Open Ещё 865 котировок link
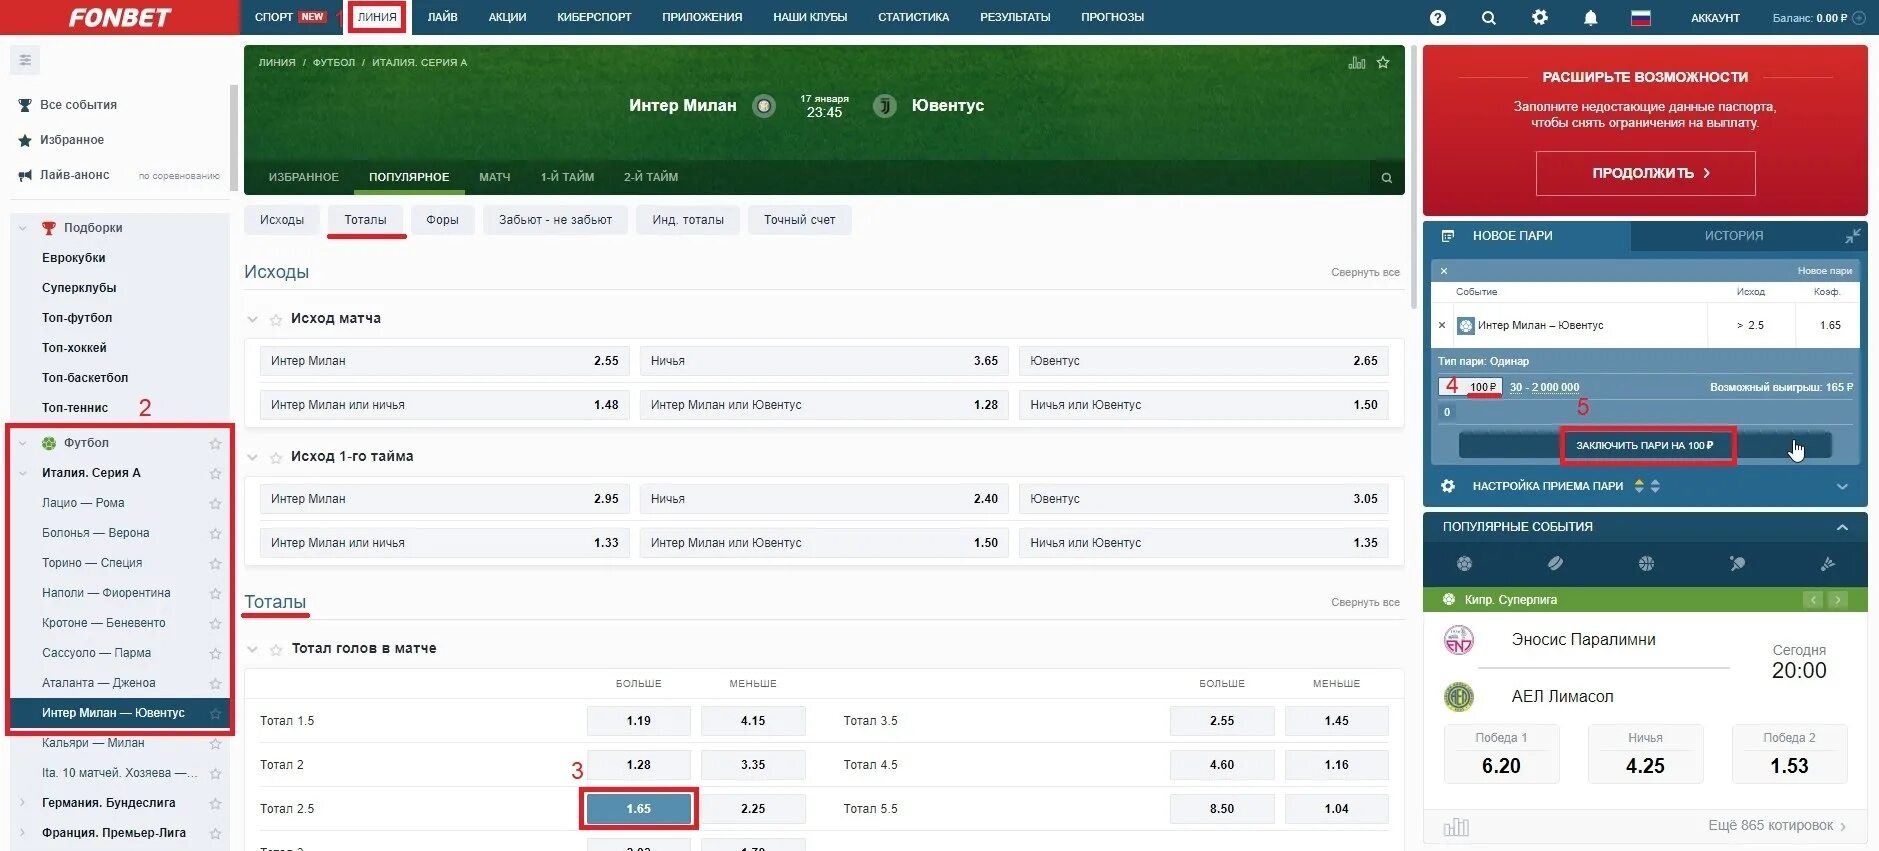 (x=1777, y=826)
